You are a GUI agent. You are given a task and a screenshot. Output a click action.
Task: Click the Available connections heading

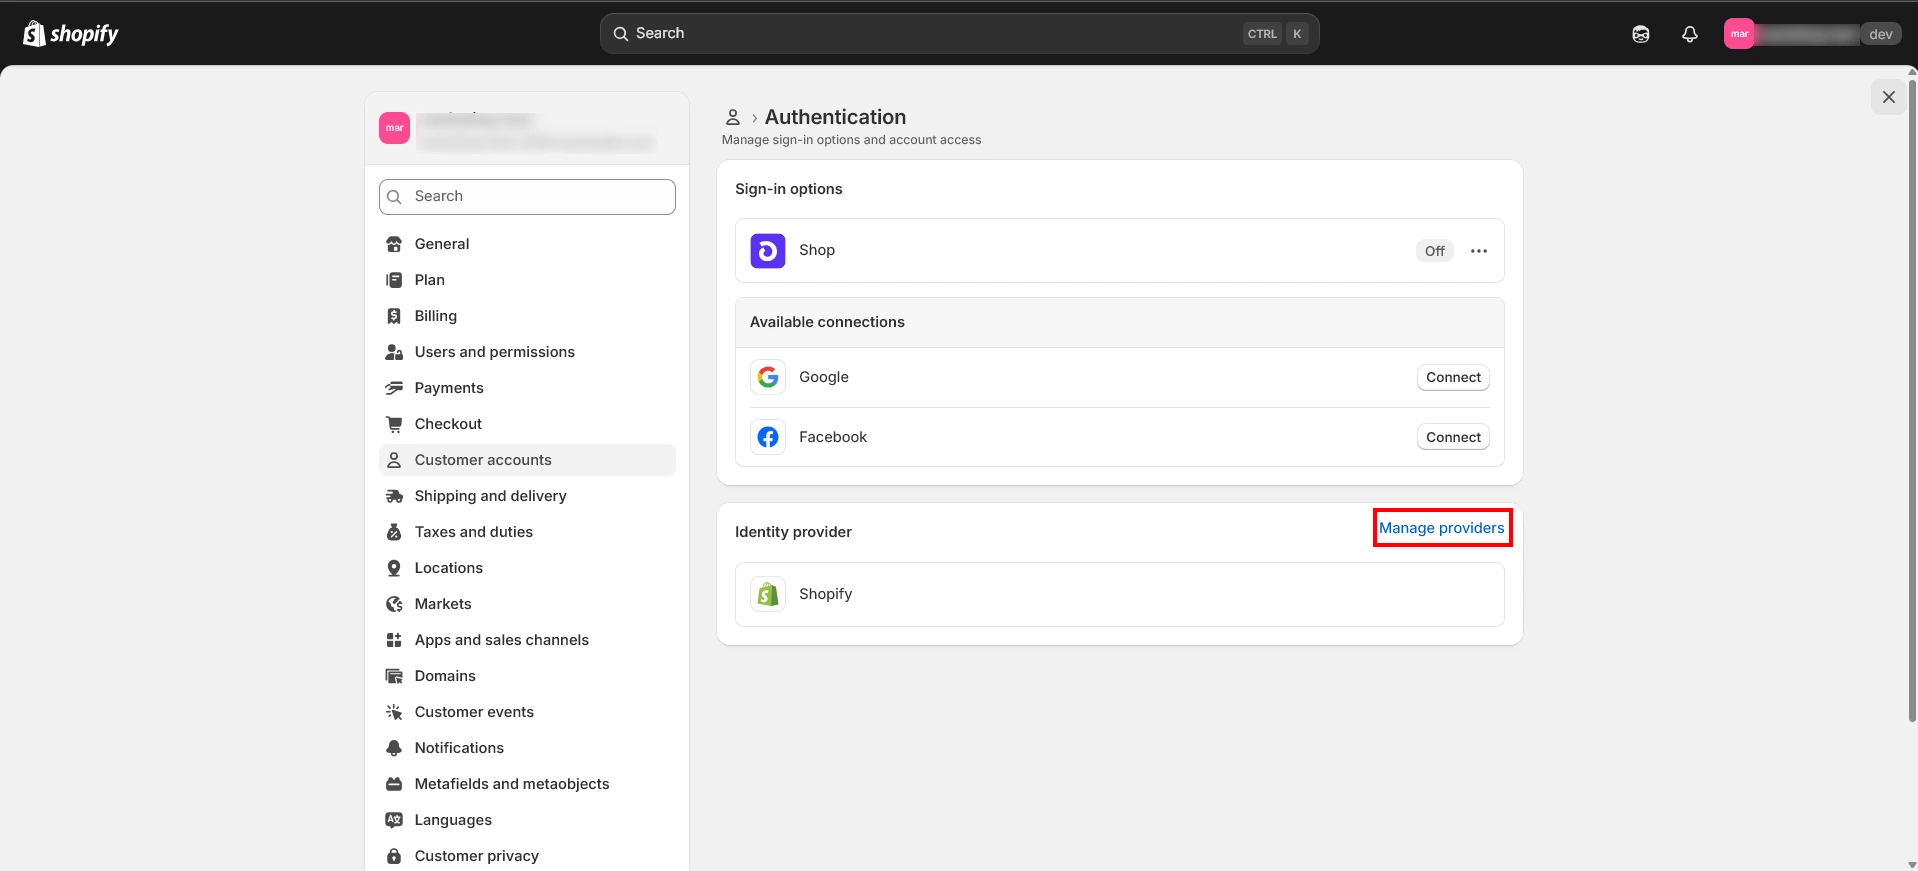827,322
